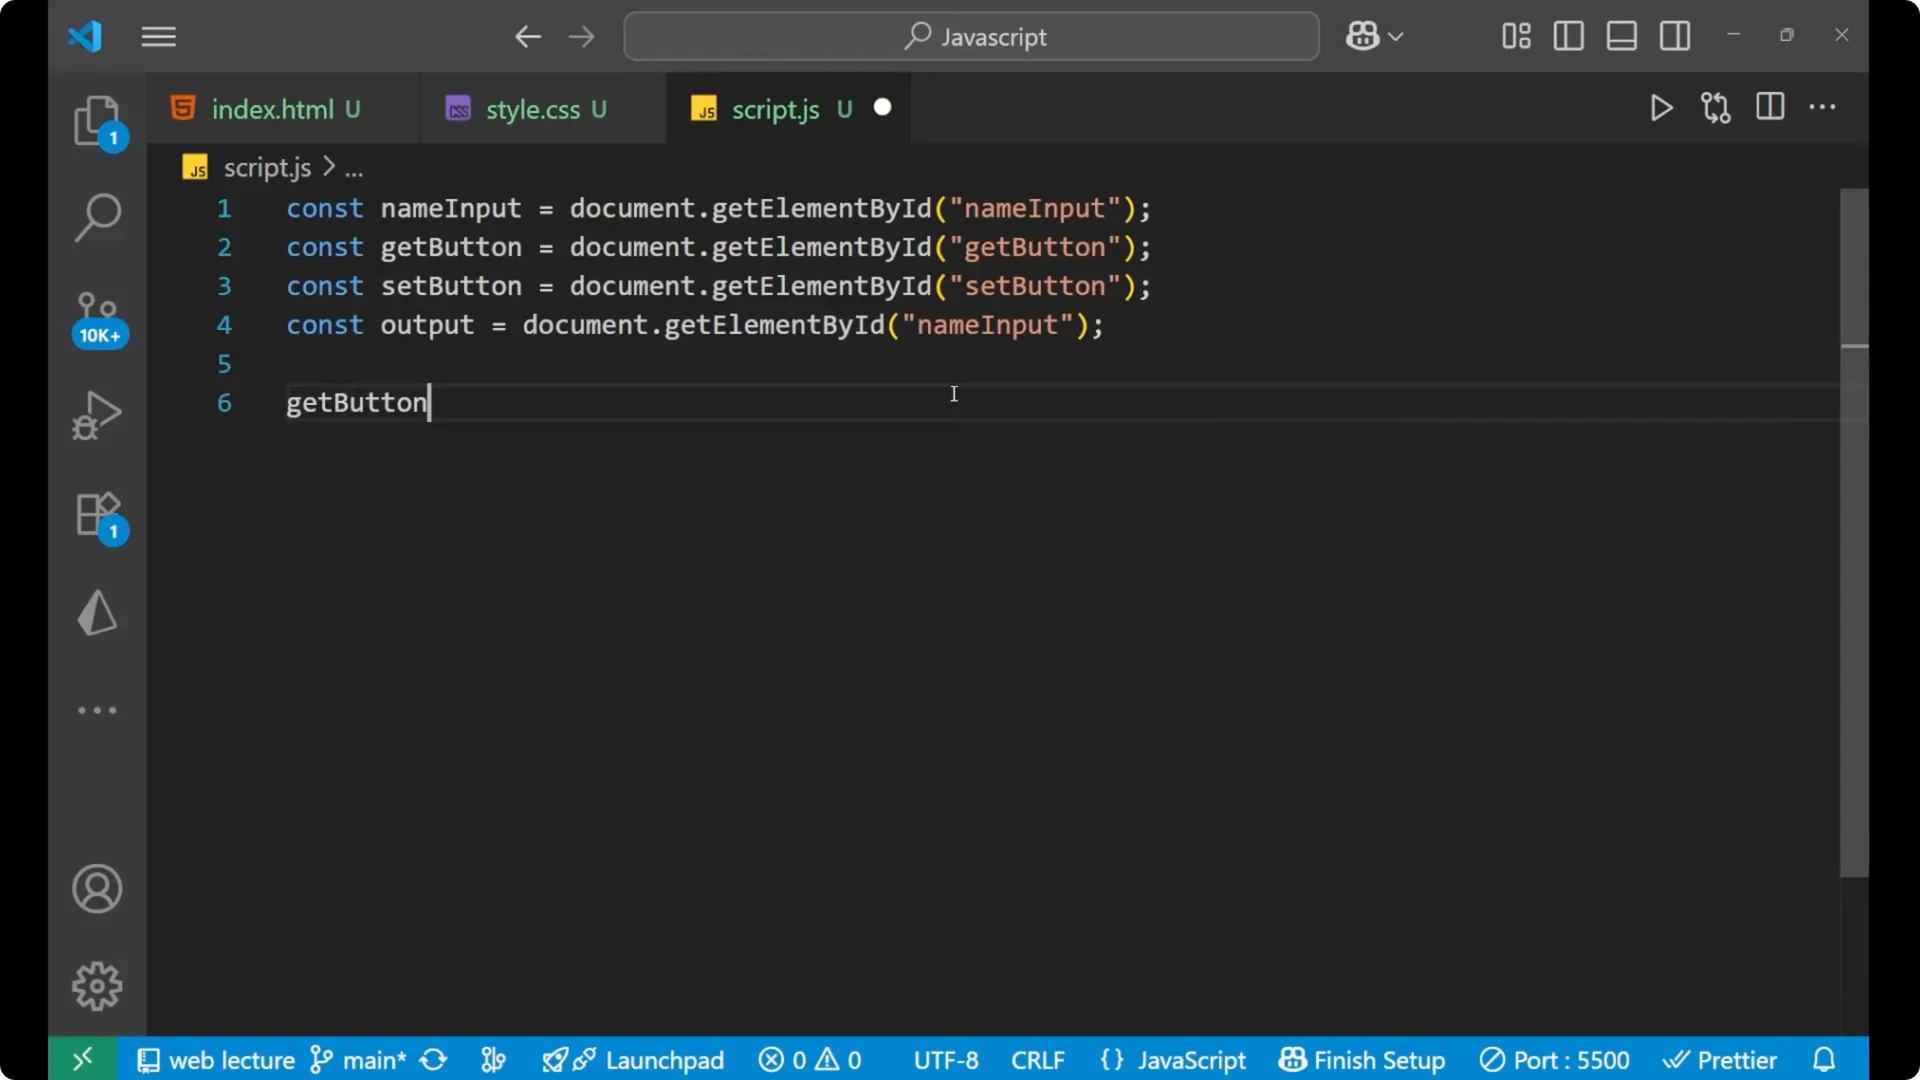Open the Explorer sidebar
The width and height of the screenshot is (1920, 1080).
[x=97, y=120]
